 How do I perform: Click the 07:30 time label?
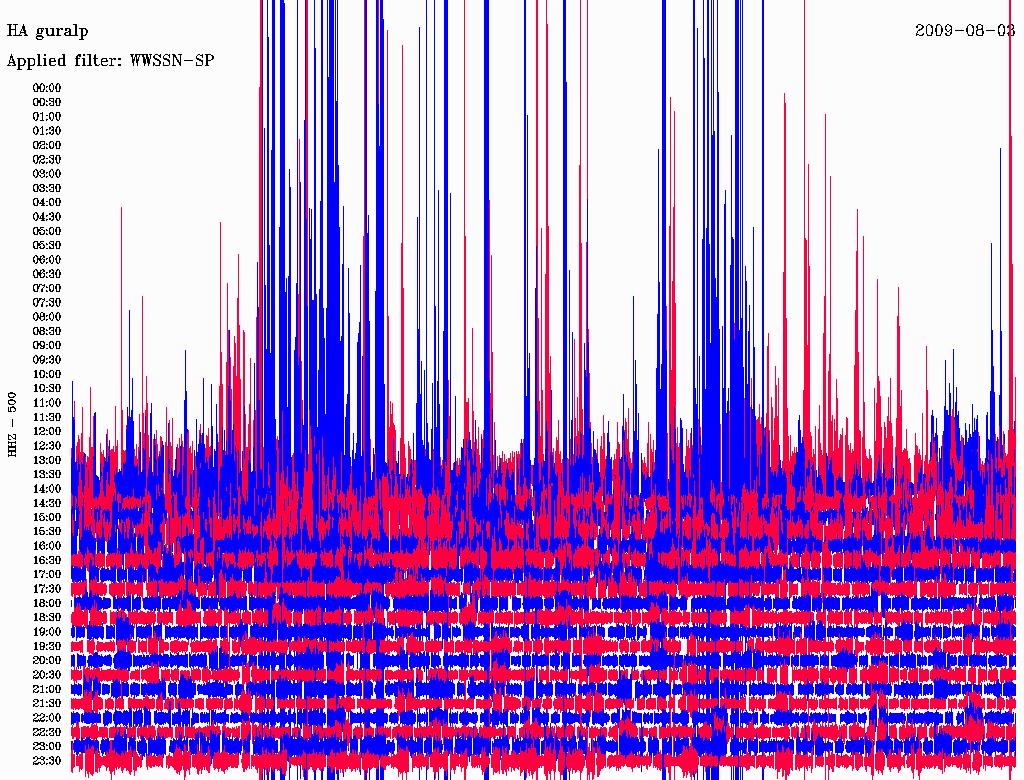pyautogui.click(x=47, y=302)
